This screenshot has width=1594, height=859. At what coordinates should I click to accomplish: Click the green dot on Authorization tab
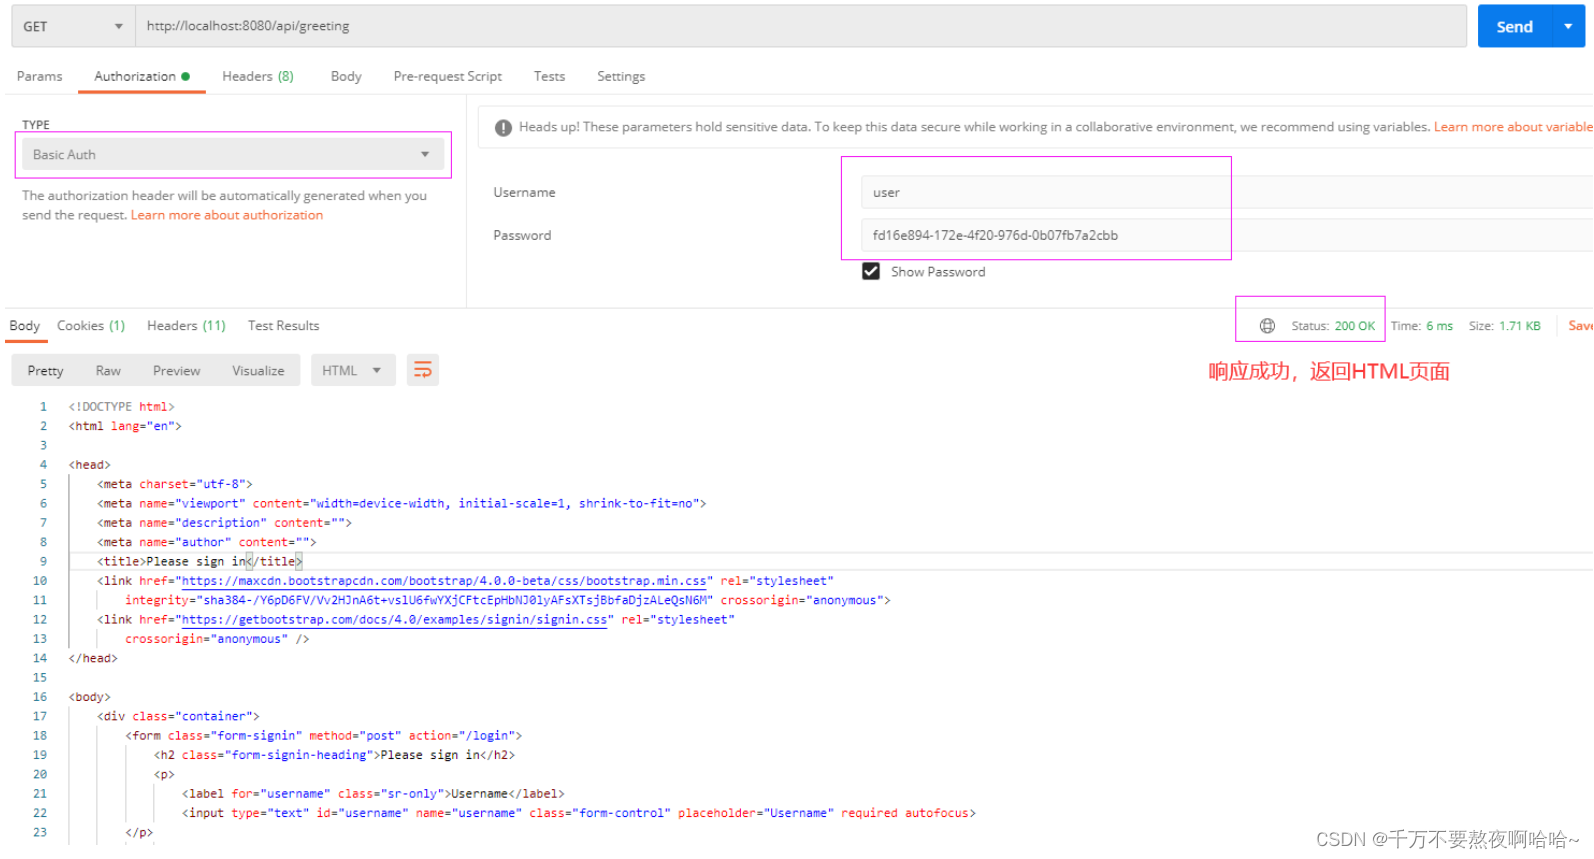[186, 76]
